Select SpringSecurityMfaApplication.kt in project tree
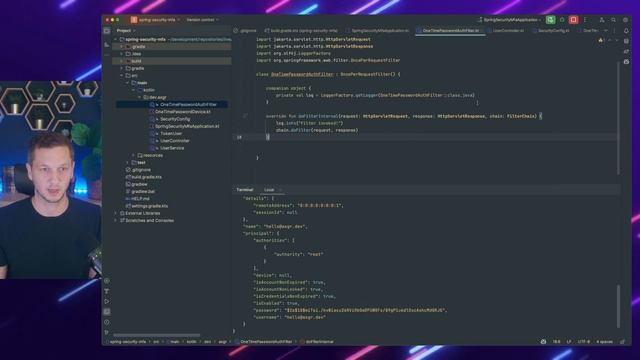Screen dimensions: 640x360 [187, 127]
